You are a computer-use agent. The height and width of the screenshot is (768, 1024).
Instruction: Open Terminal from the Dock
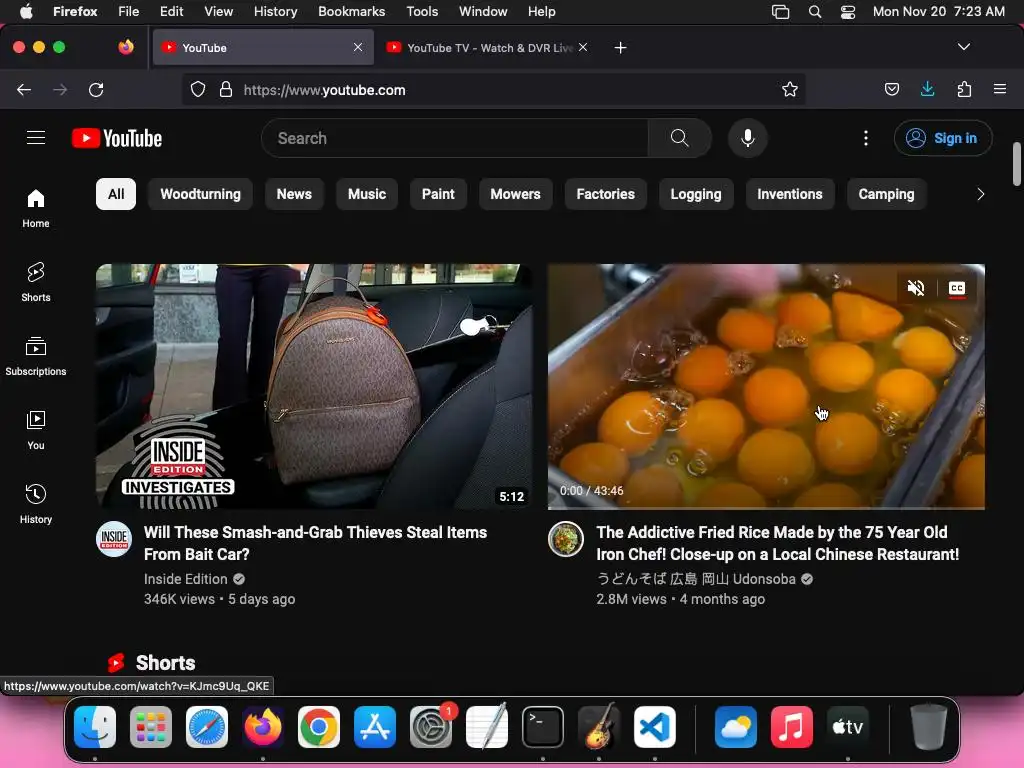pyautogui.click(x=543, y=726)
